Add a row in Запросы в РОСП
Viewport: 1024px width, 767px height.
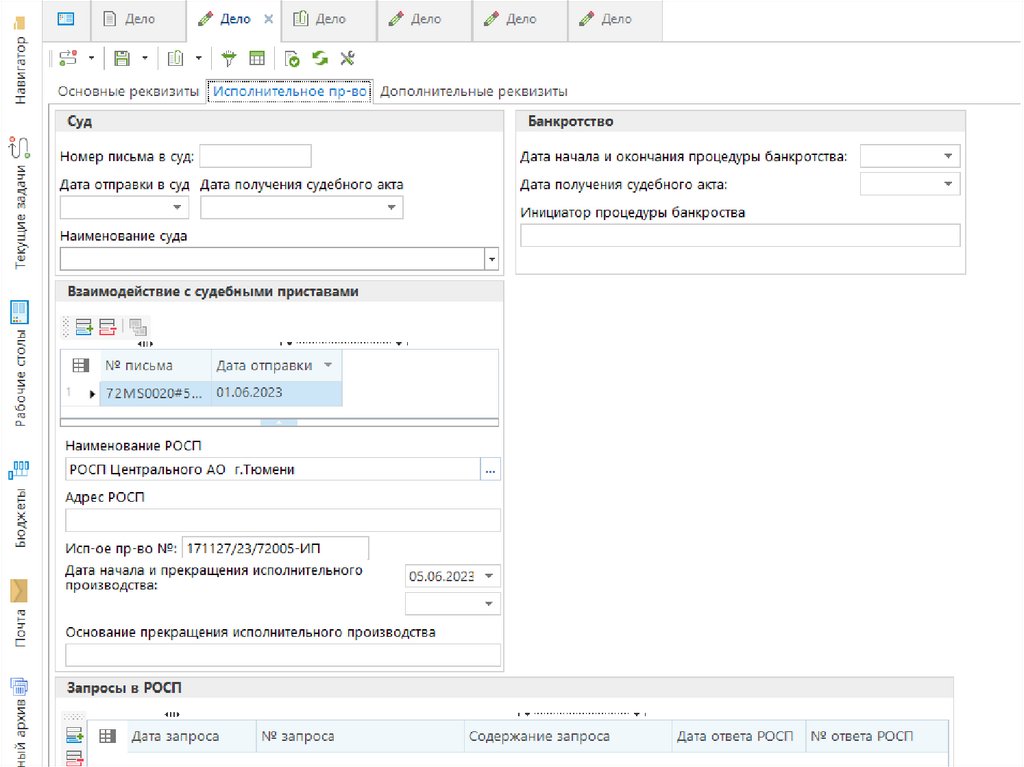(74, 736)
